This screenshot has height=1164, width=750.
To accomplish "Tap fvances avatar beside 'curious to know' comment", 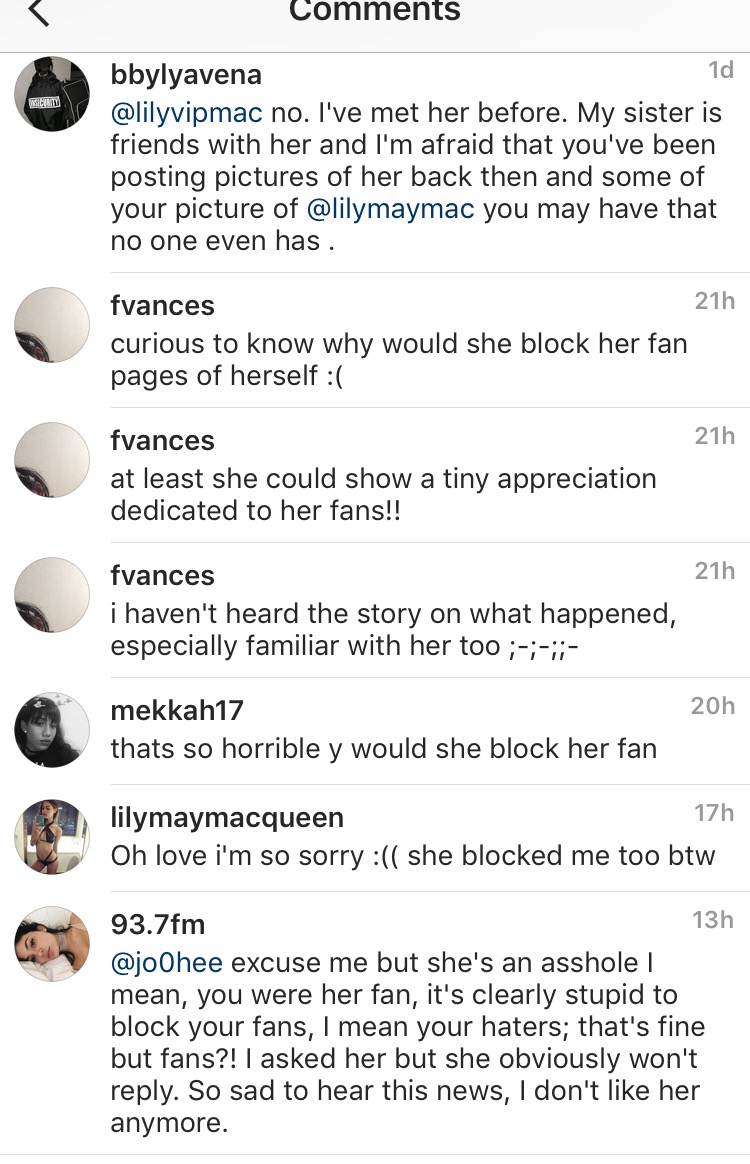I will pyautogui.click(x=52, y=325).
